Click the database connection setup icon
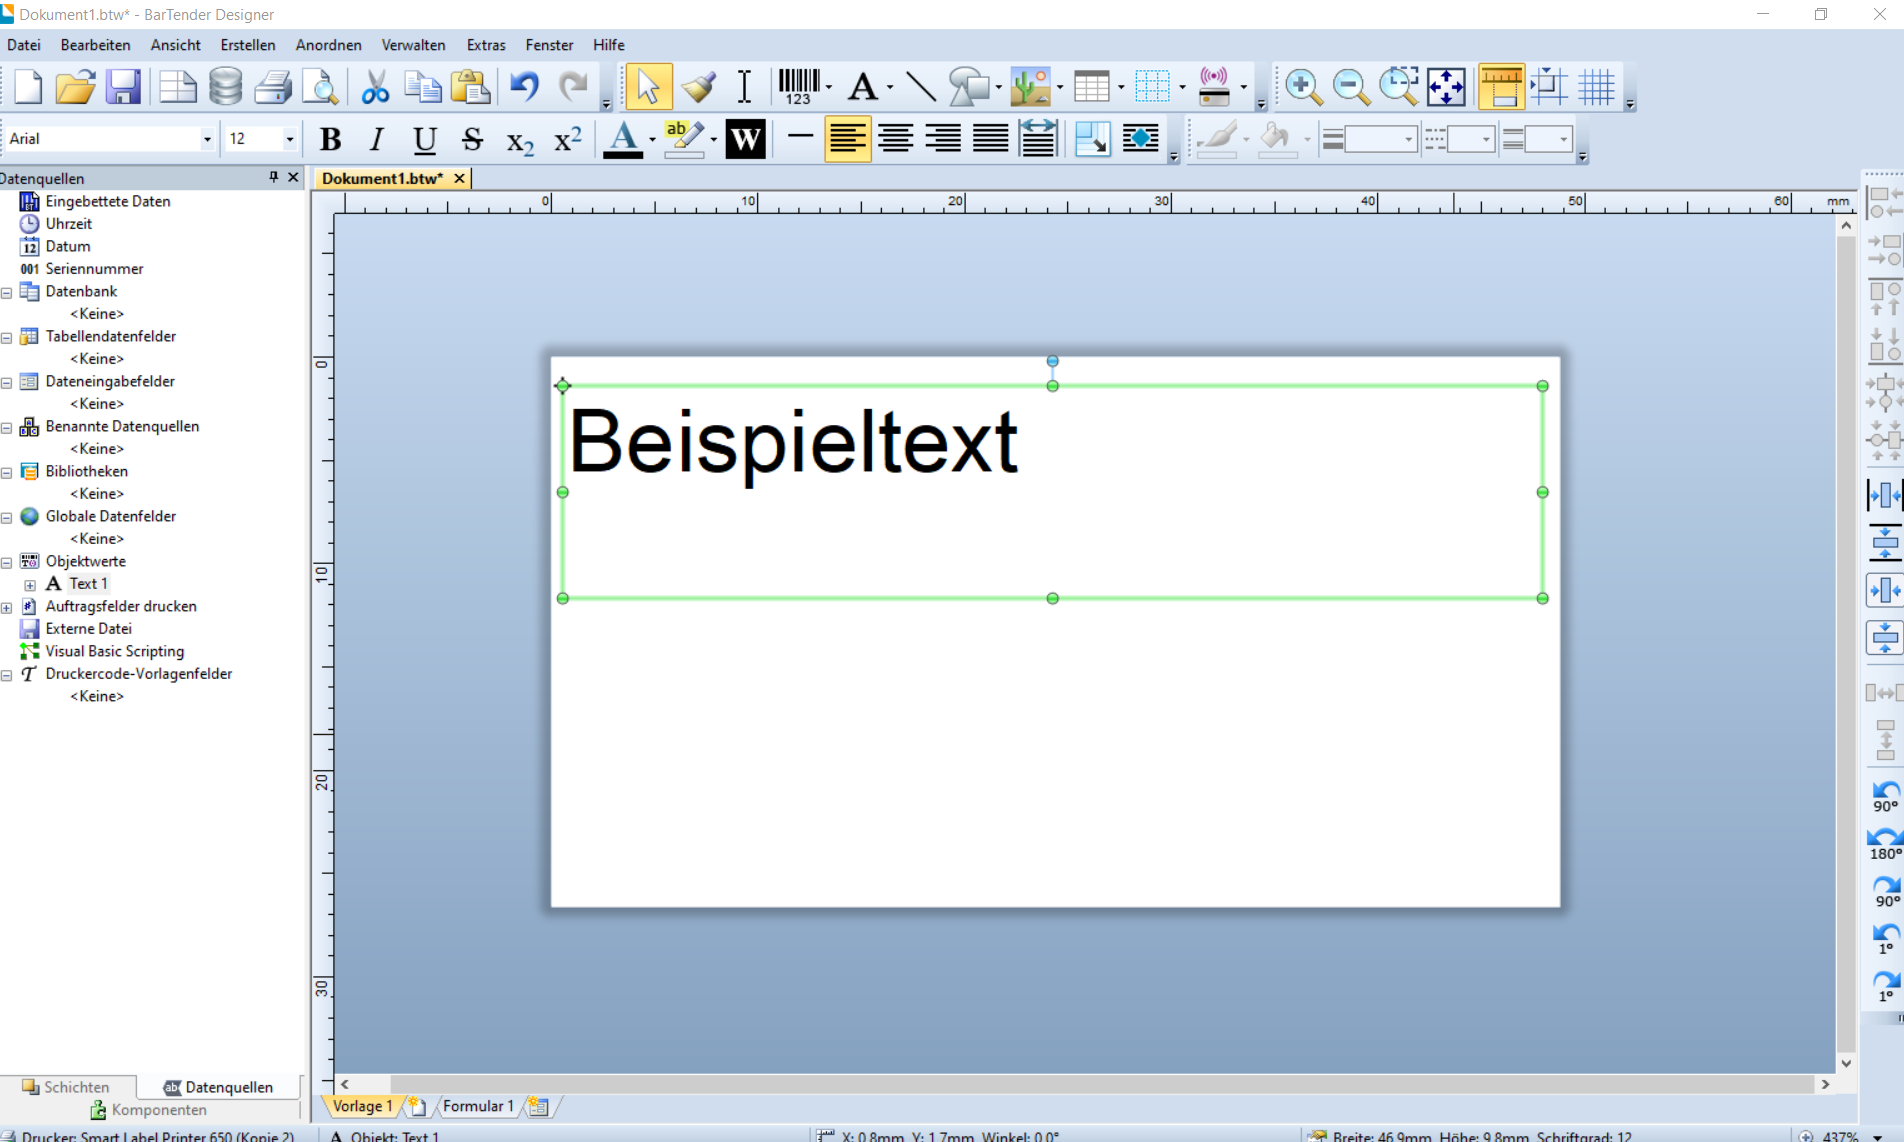The width and height of the screenshot is (1904, 1142). pyautogui.click(x=225, y=87)
